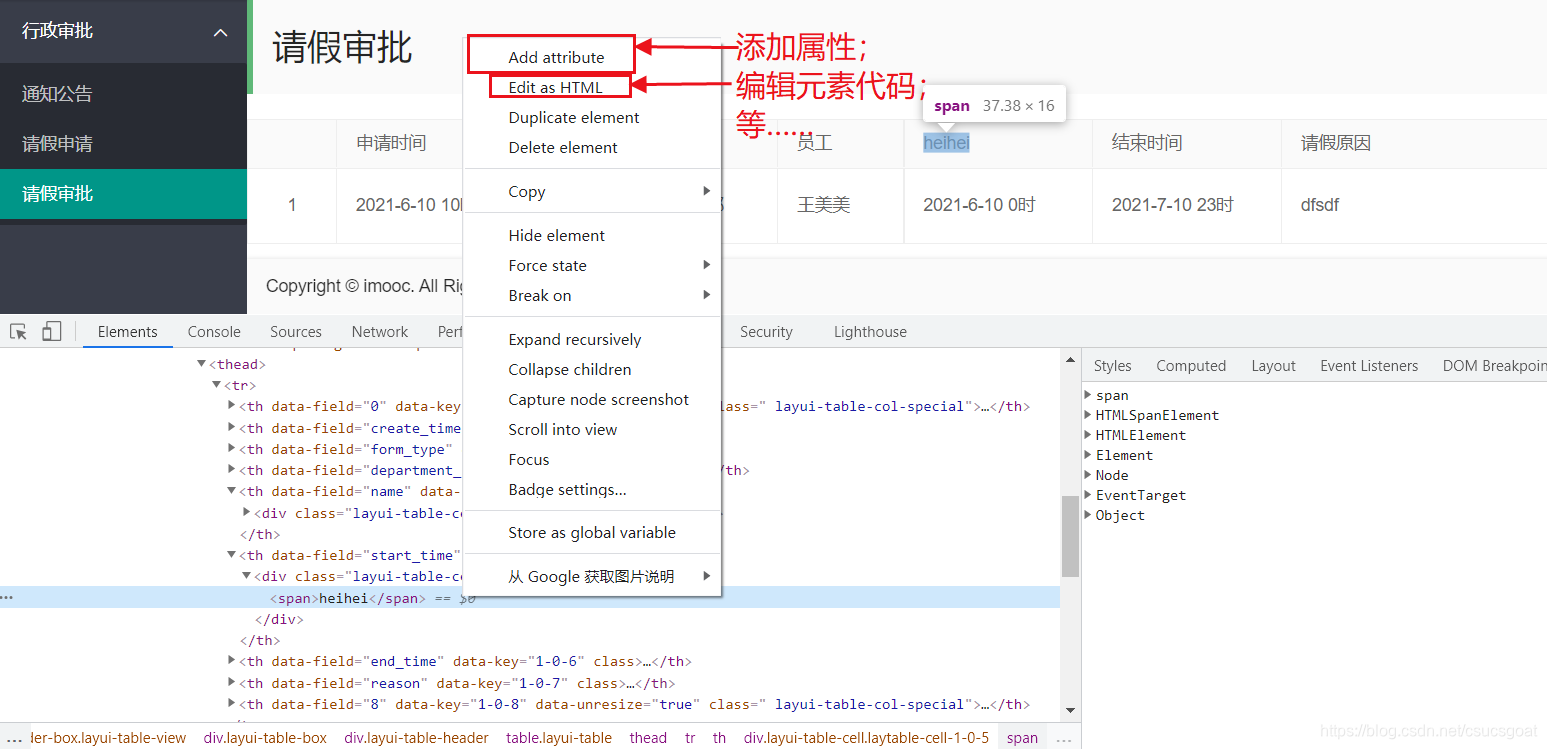Screen dimensions: 1547x749
Task: Switch to the Console tab
Action: click(214, 332)
